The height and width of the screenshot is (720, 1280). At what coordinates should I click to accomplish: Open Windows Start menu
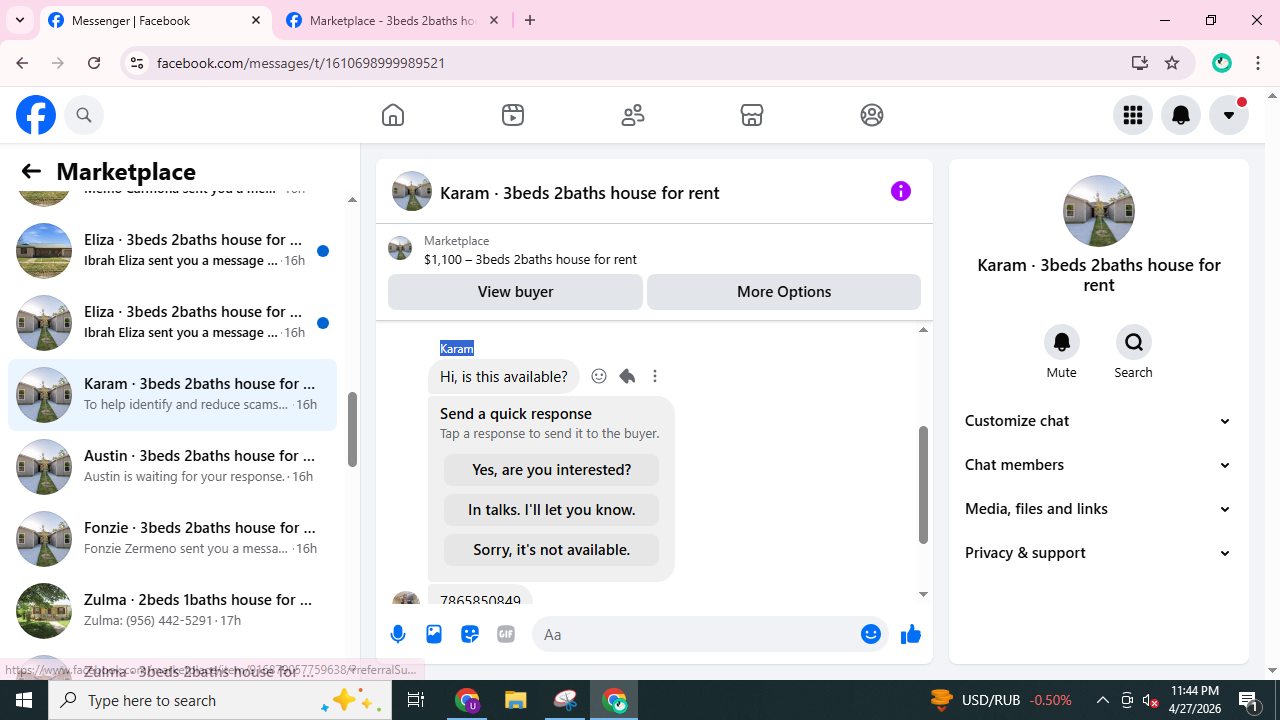tap(24, 700)
